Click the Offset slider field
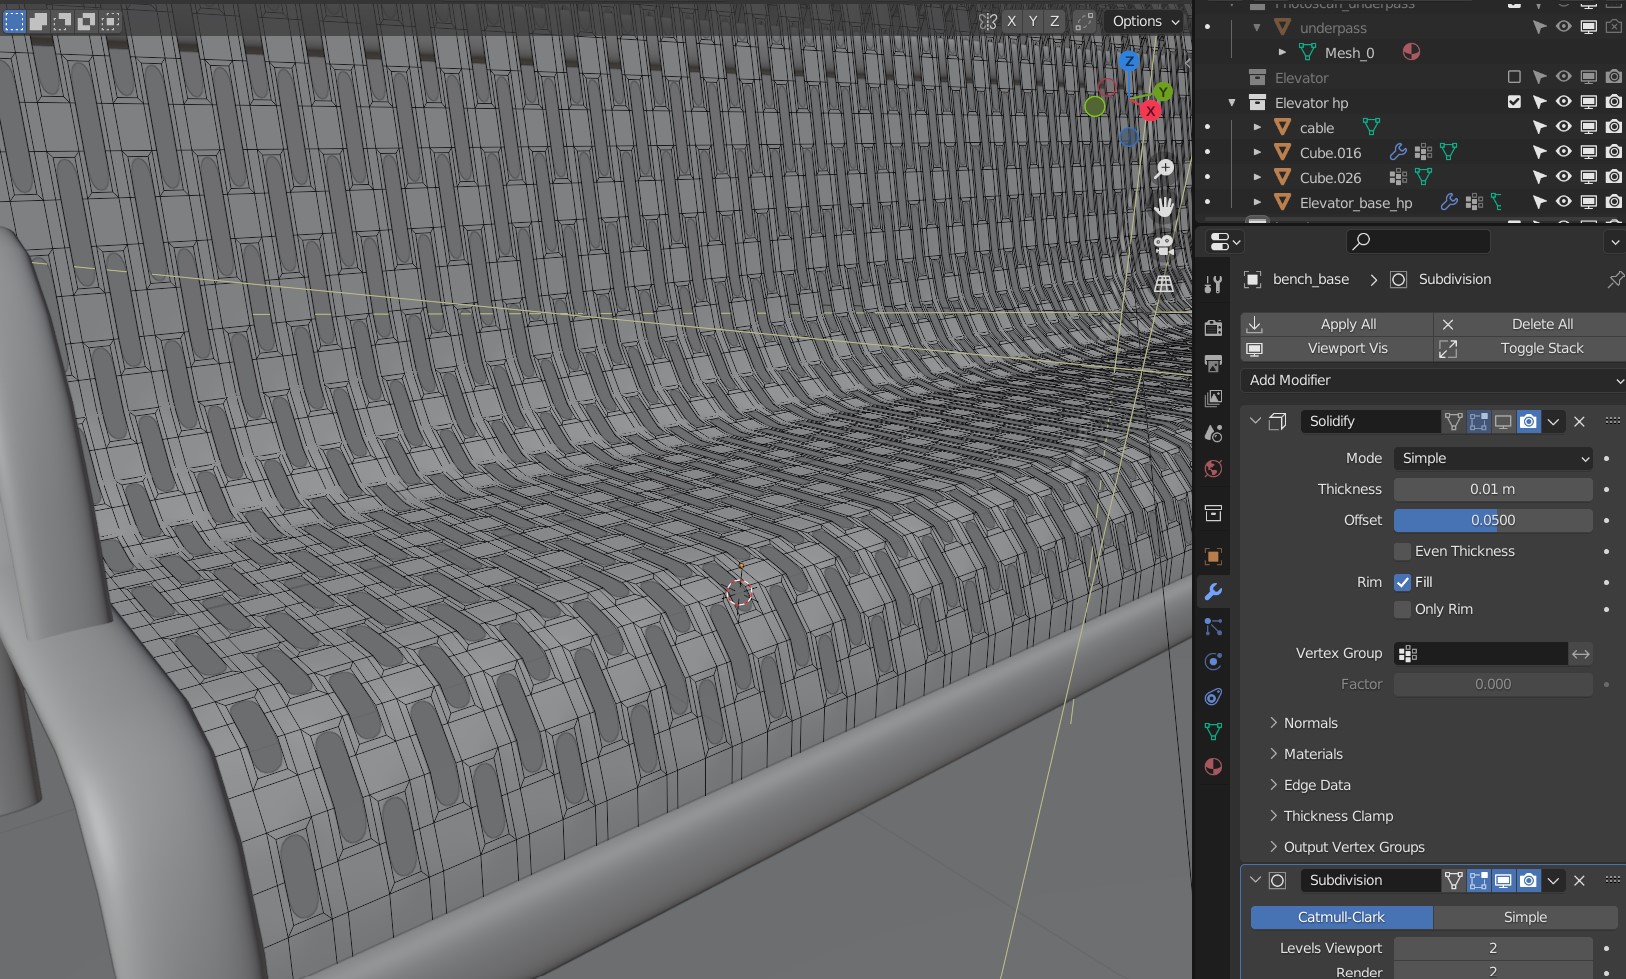The width and height of the screenshot is (1626, 979). click(1493, 520)
